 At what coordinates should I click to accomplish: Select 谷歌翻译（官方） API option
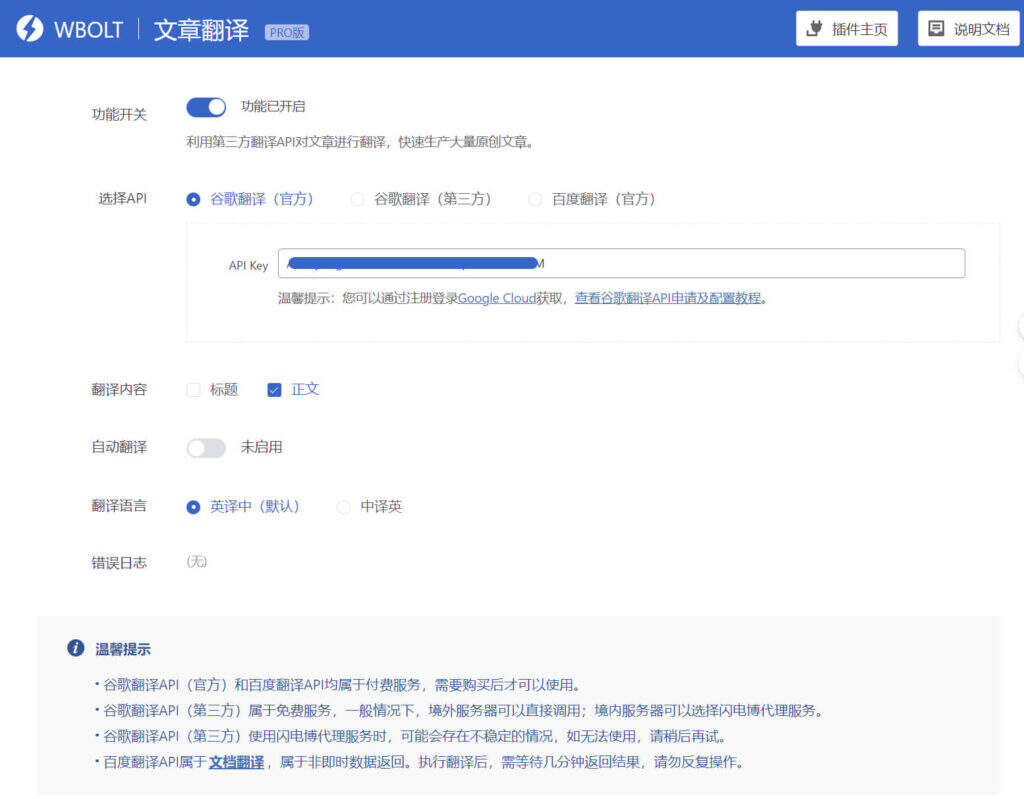pos(194,199)
